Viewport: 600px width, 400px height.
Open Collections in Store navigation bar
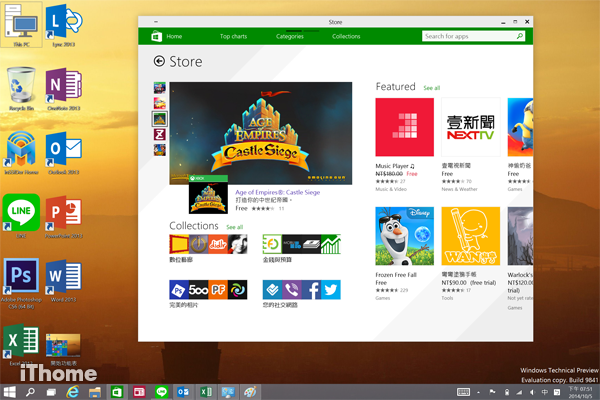click(346, 36)
